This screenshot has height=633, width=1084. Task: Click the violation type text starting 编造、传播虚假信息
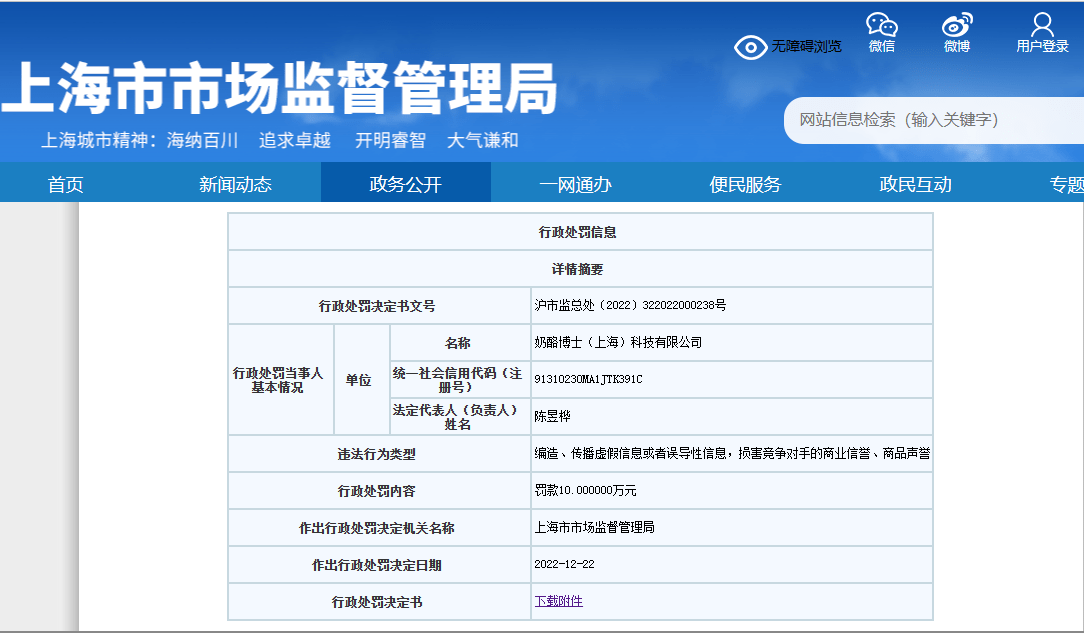point(732,453)
